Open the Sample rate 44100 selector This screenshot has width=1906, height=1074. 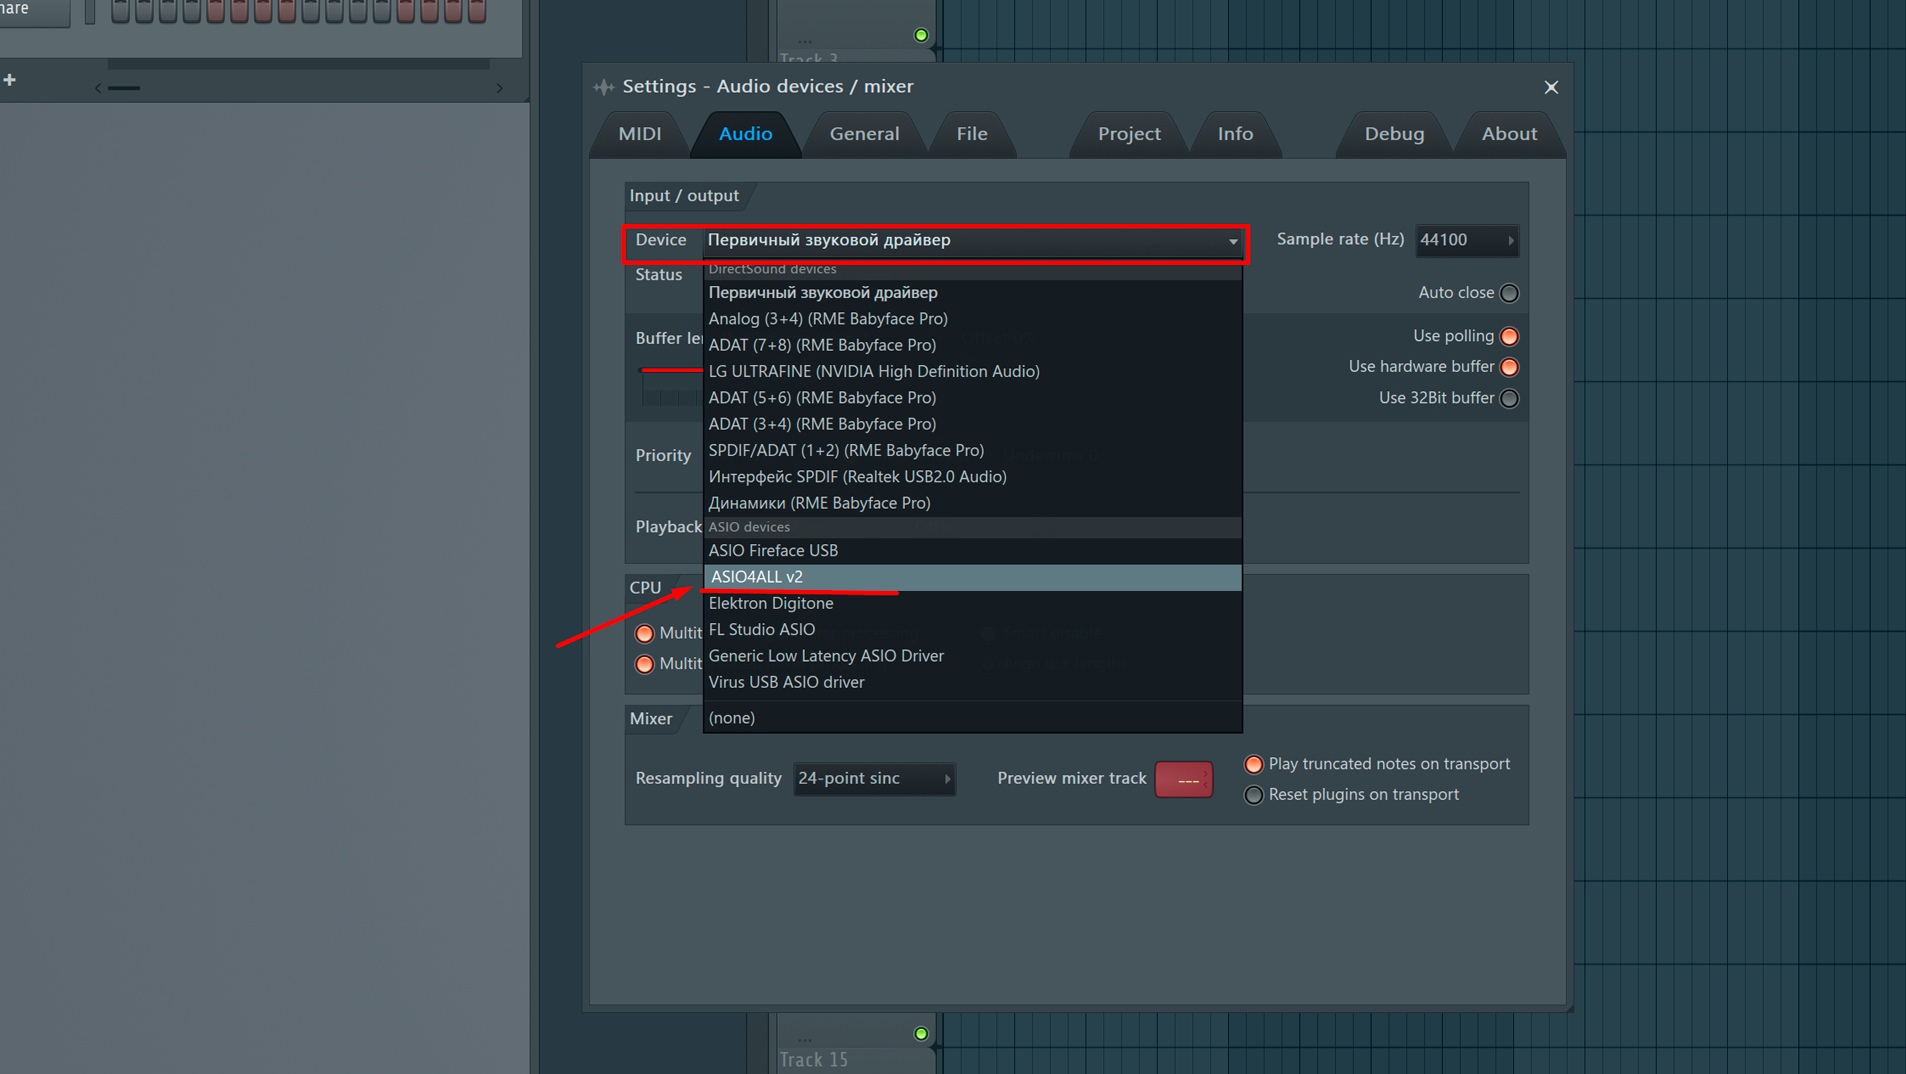point(1467,240)
